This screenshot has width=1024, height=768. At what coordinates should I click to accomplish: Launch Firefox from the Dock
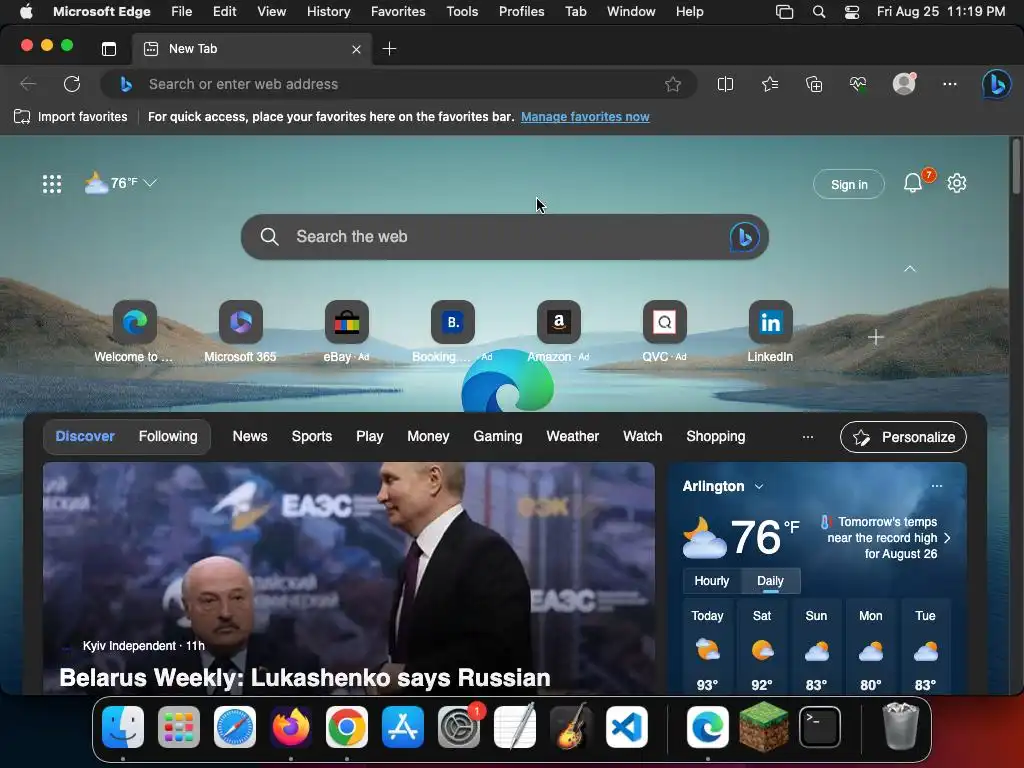pos(291,727)
